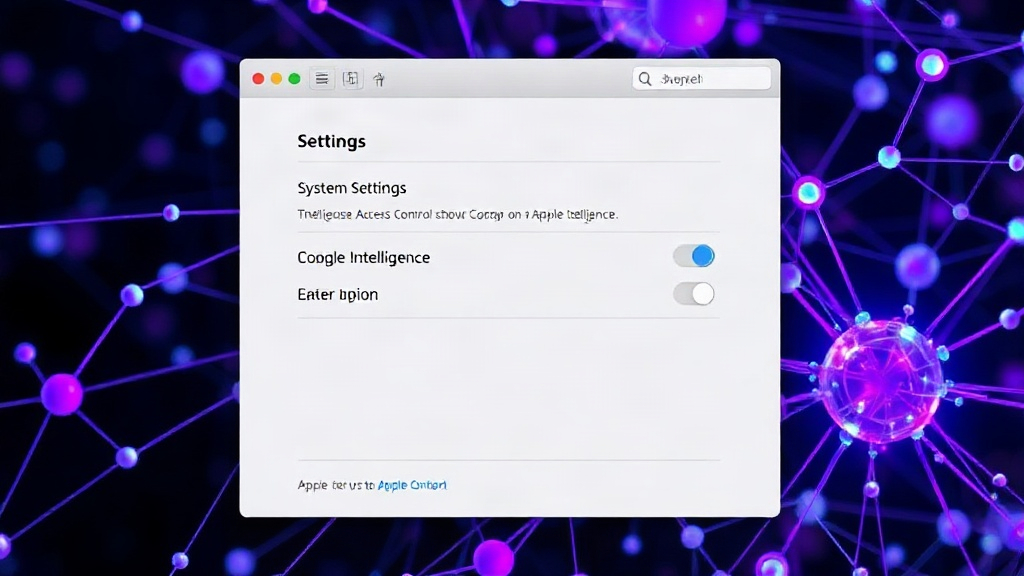Image resolution: width=1024 pixels, height=576 pixels.
Task: Click the square panel icon in toolbar
Action: pos(351,79)
